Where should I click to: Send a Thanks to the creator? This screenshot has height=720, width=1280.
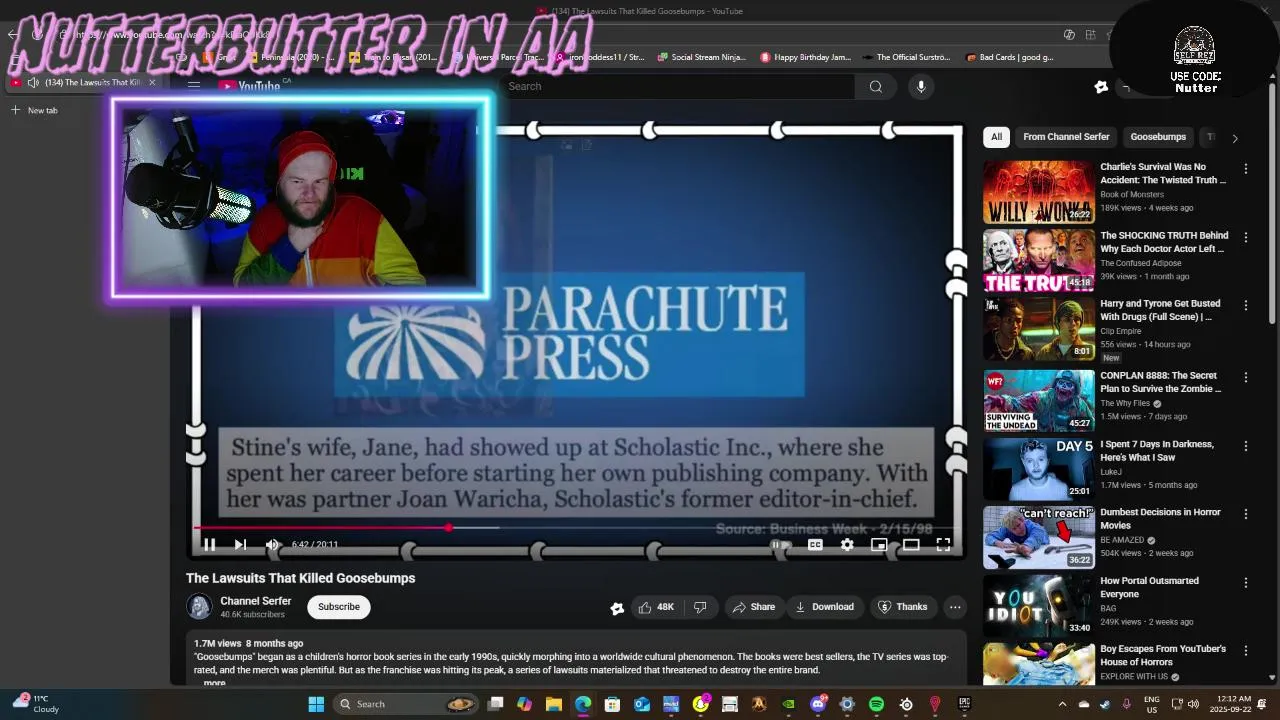[902, 607]
